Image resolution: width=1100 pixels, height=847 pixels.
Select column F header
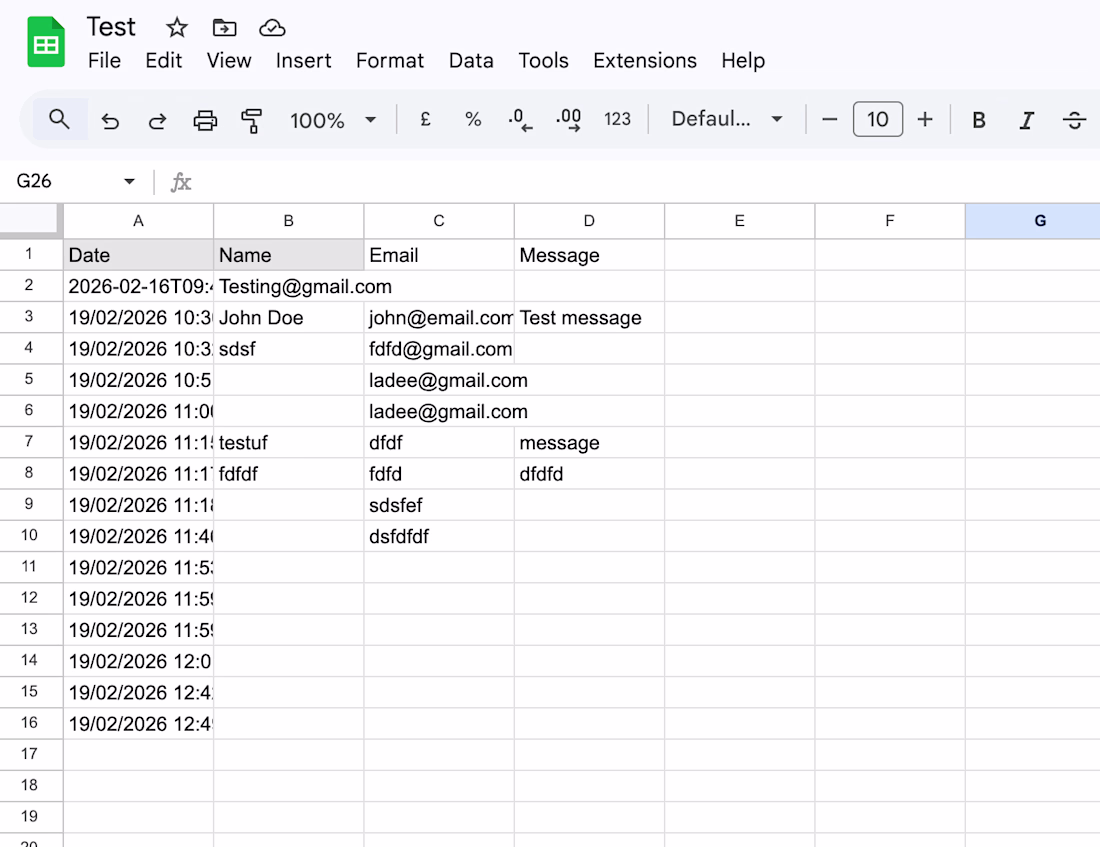pyautogui.click(x=890, y=221)
